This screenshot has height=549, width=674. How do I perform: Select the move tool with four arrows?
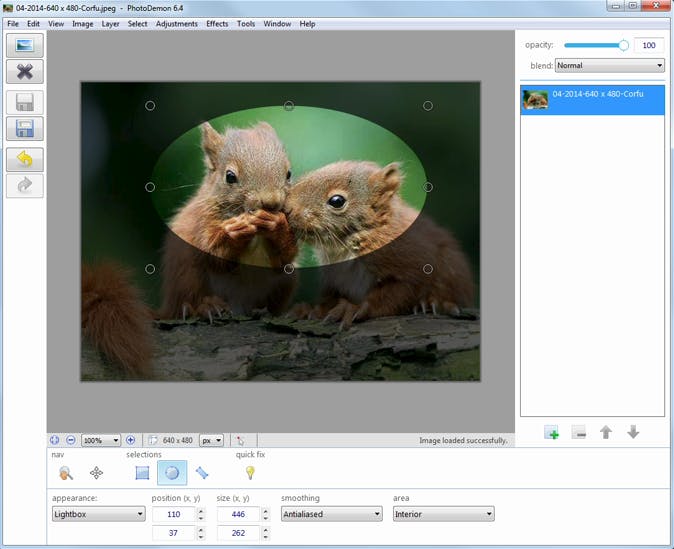click(96, 473)
